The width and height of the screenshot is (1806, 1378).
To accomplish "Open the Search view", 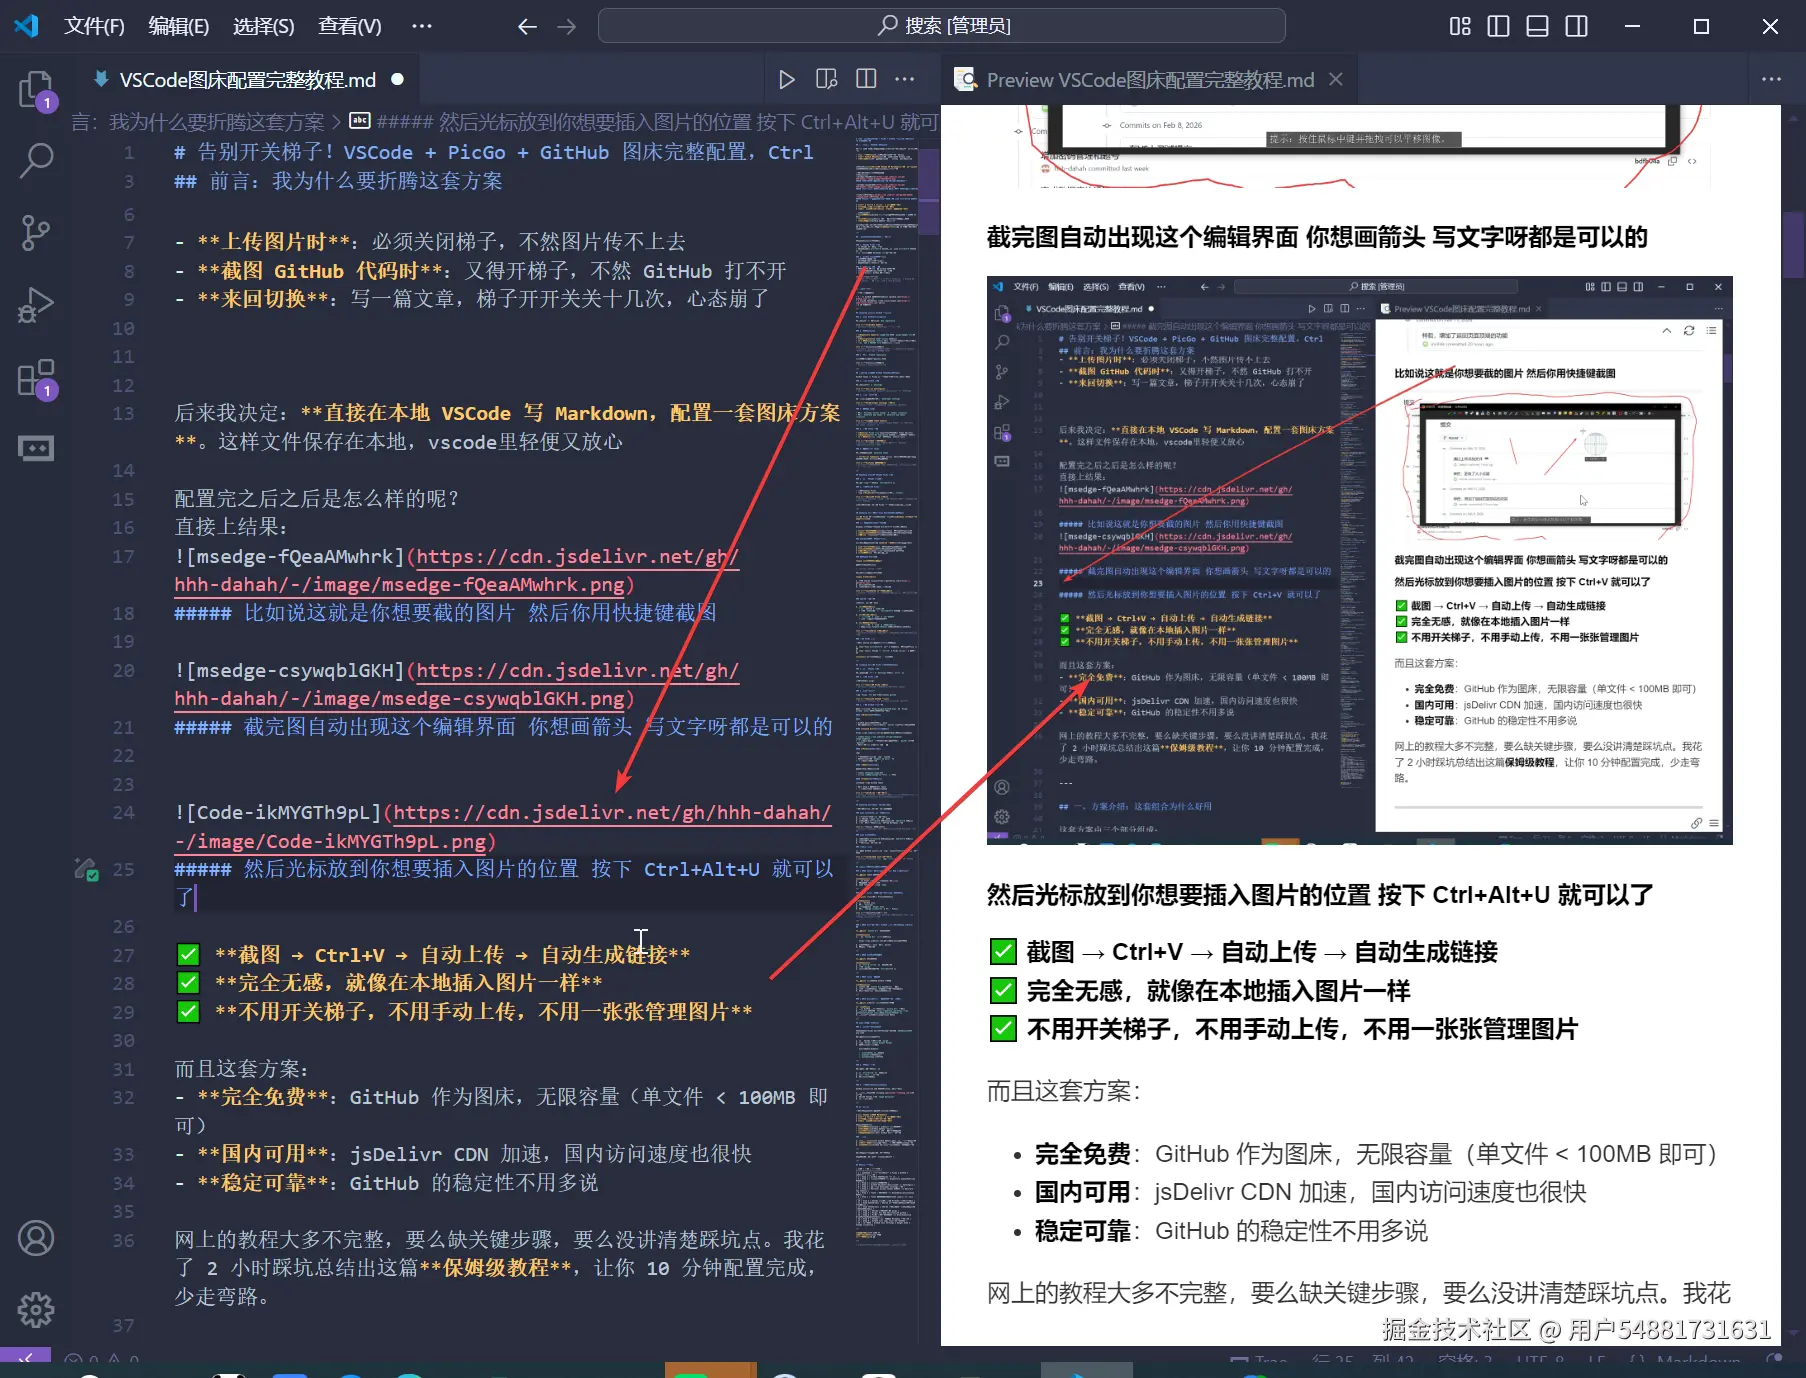I will pyautogui.click(x=36, y=160).
